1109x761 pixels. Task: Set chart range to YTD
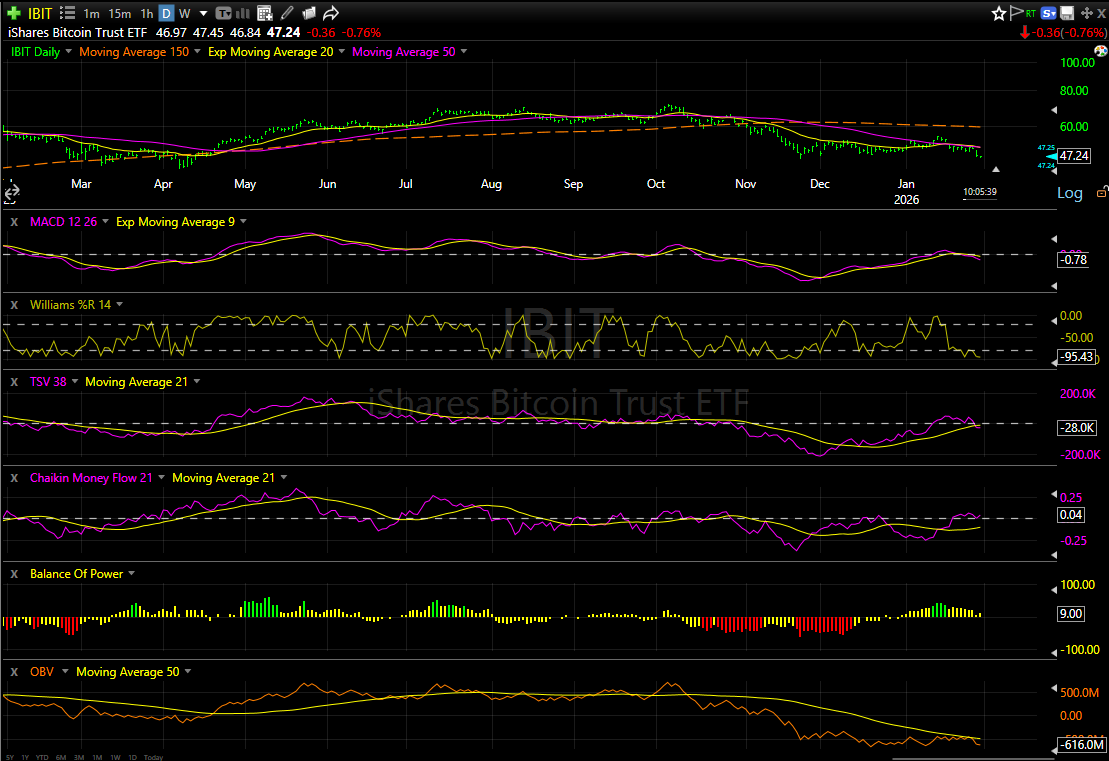point(40,757)
